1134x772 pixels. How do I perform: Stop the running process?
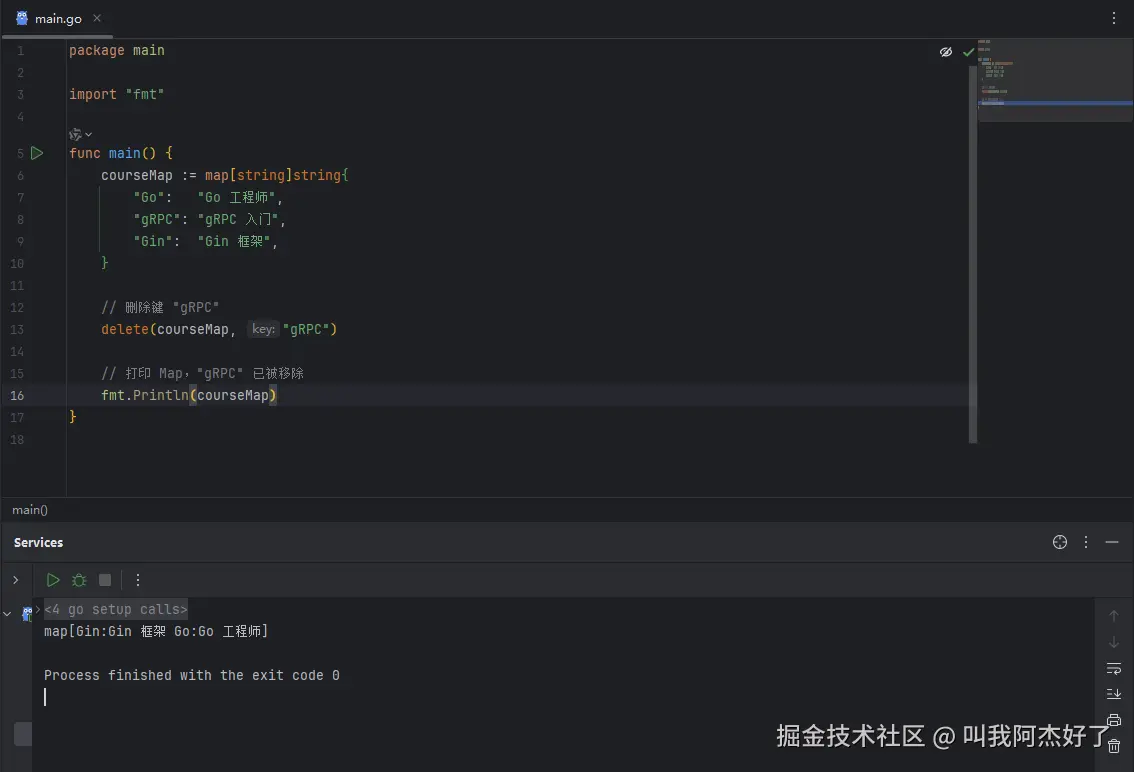(x=105, y=580)
